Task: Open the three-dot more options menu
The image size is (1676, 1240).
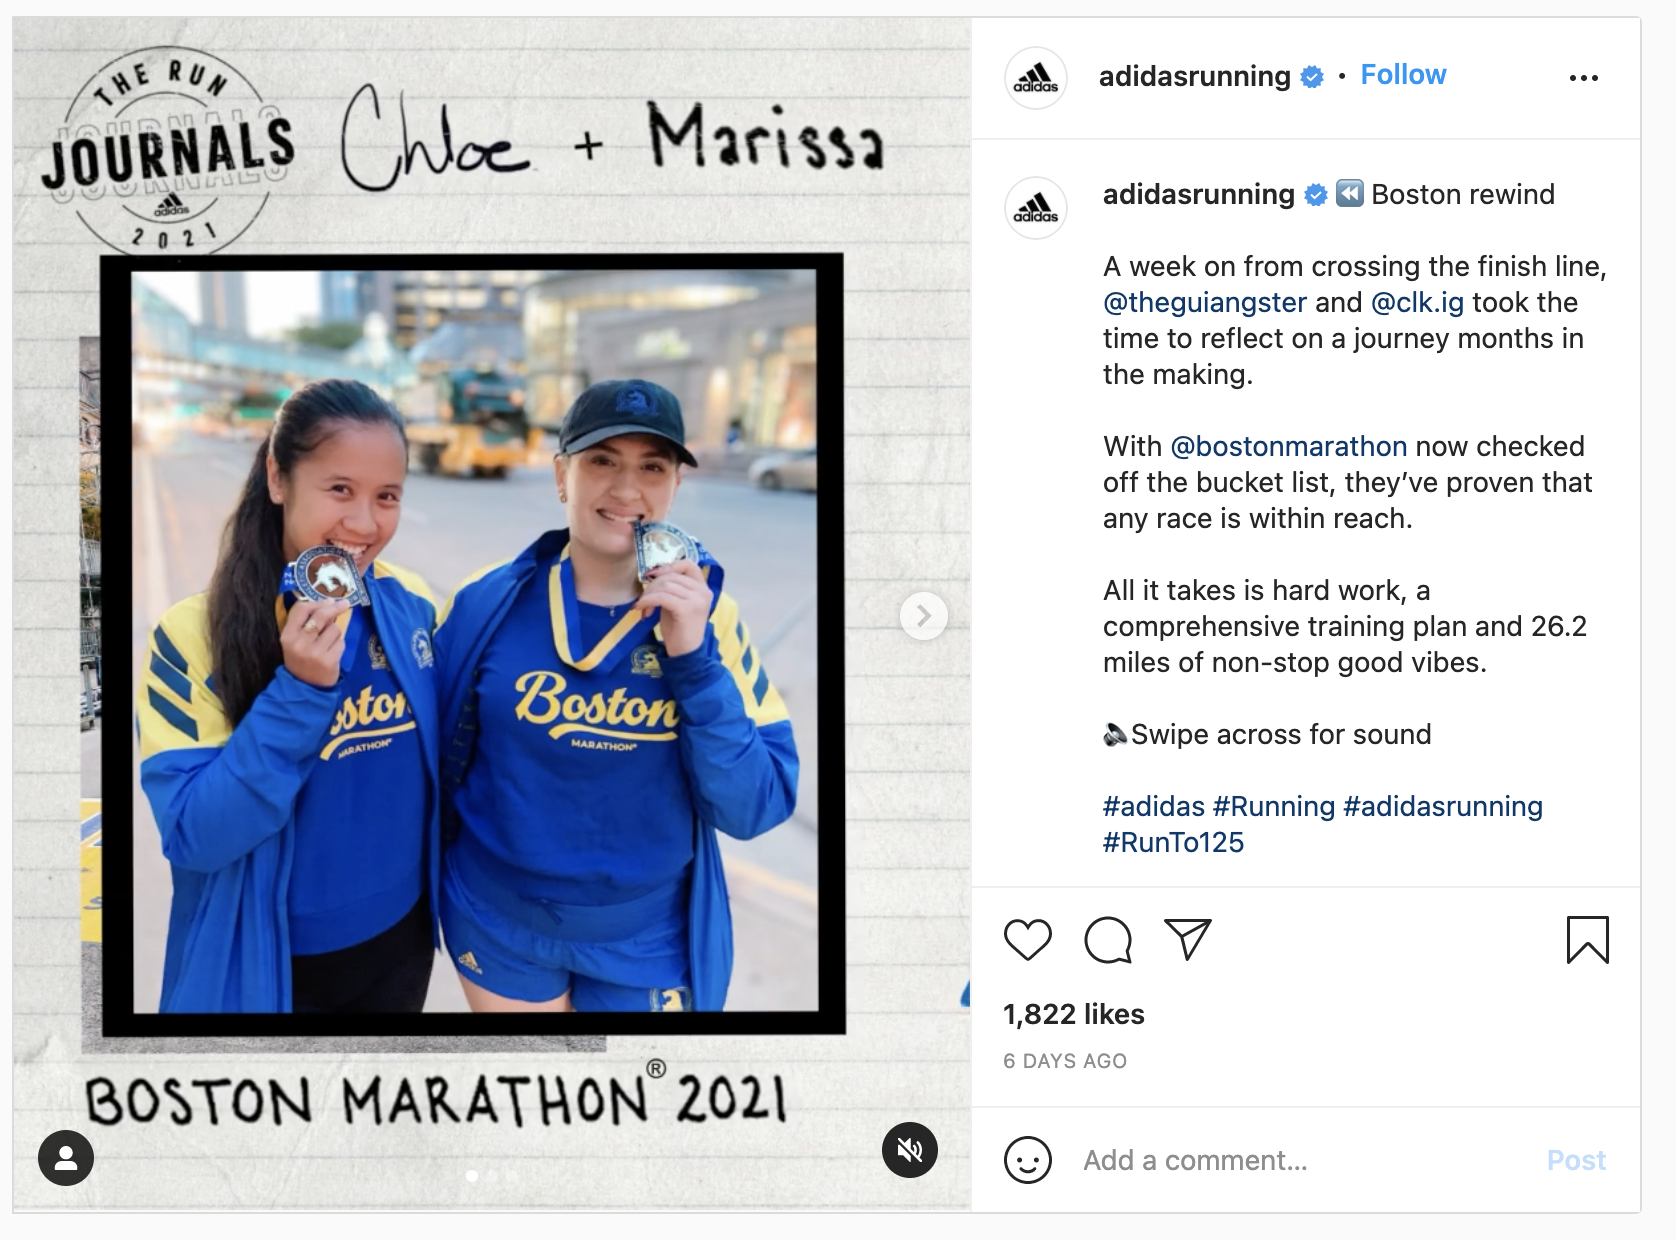Action: pos(1583,78)
